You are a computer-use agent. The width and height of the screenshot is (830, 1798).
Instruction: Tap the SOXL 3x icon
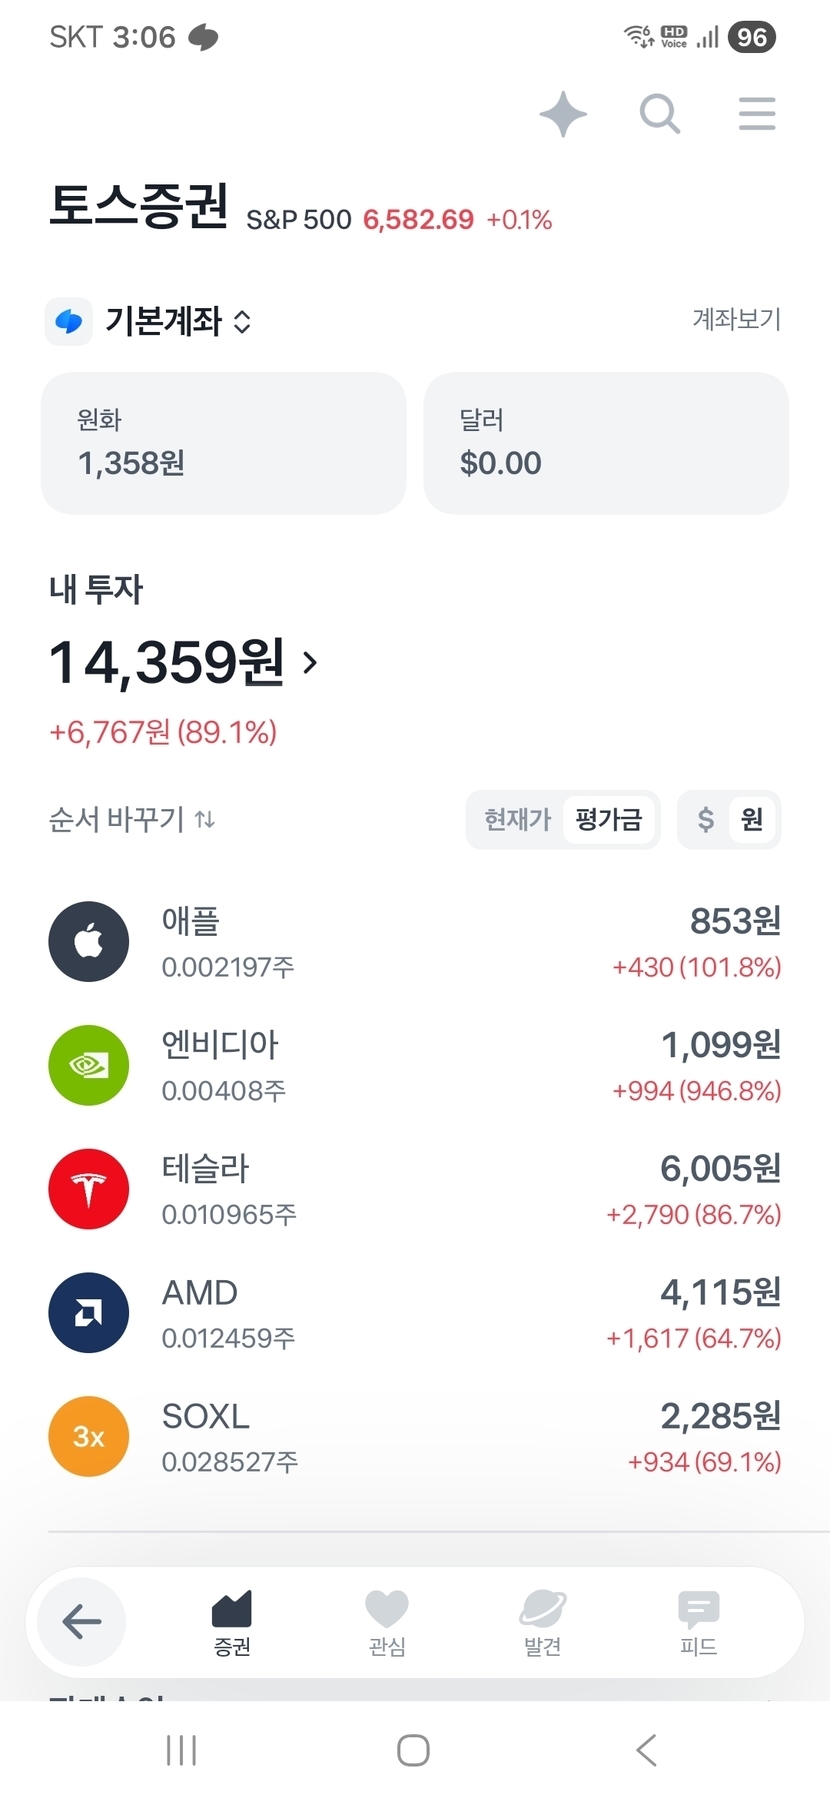pyautogui.click(x=89, y=1436)
